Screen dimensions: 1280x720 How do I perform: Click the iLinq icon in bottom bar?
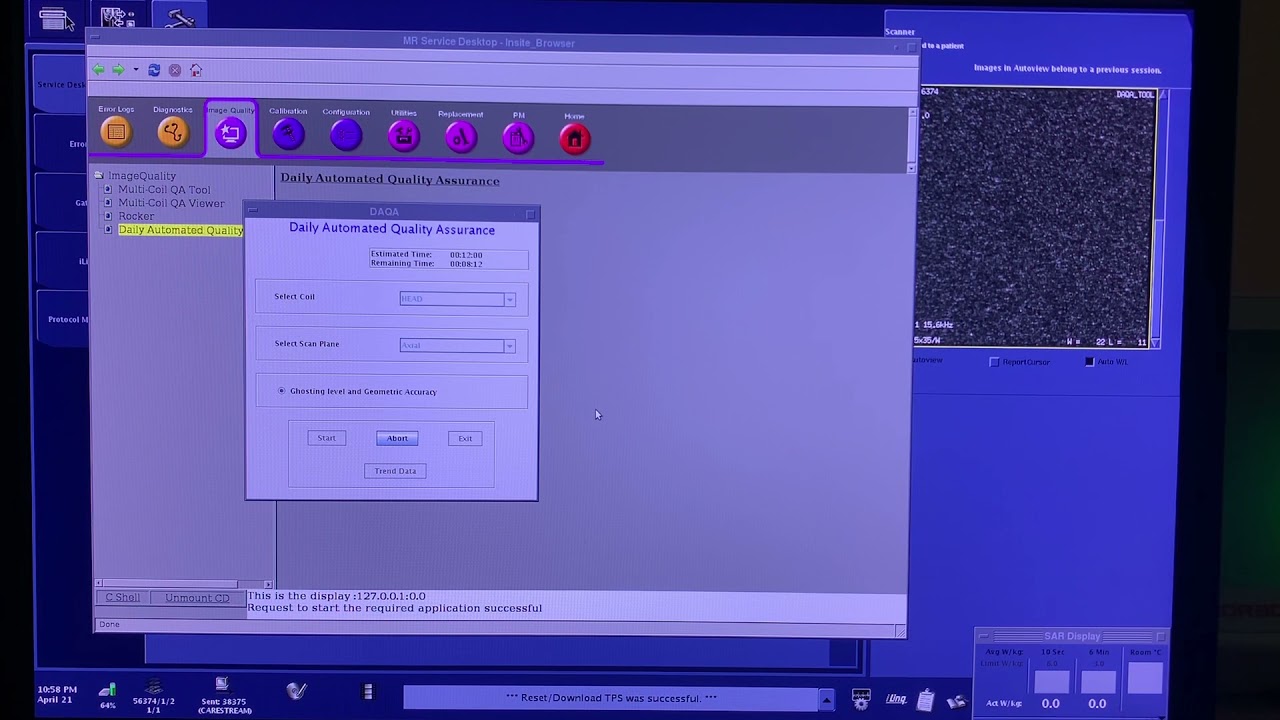895,699
